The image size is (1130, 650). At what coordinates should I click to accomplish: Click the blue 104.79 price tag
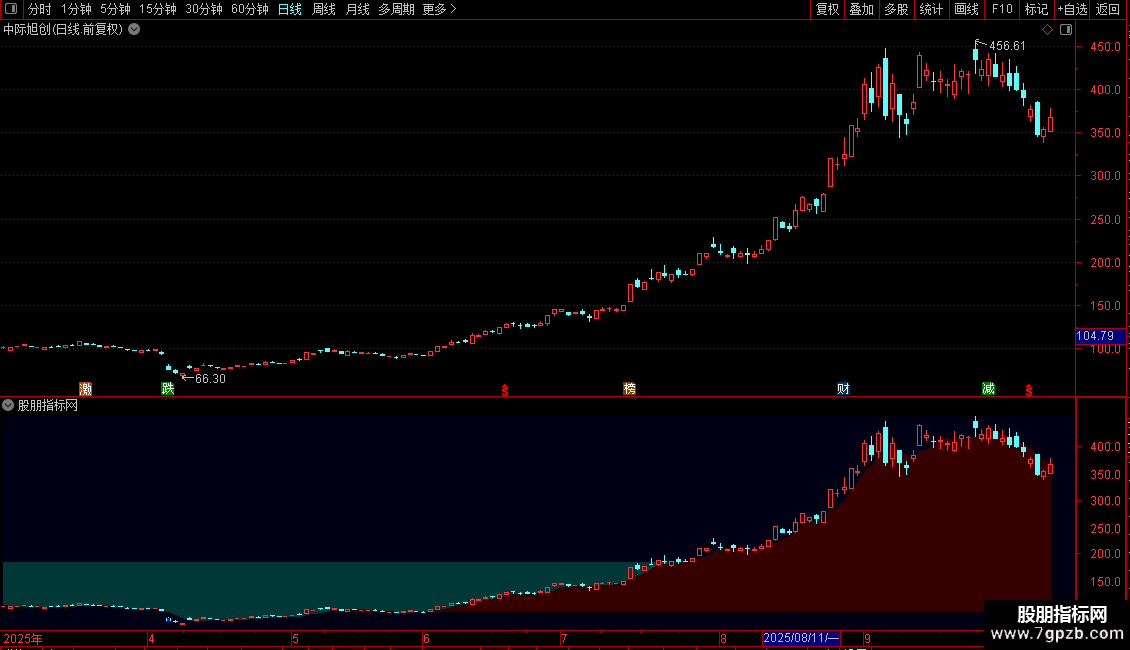coord(1100,336)
